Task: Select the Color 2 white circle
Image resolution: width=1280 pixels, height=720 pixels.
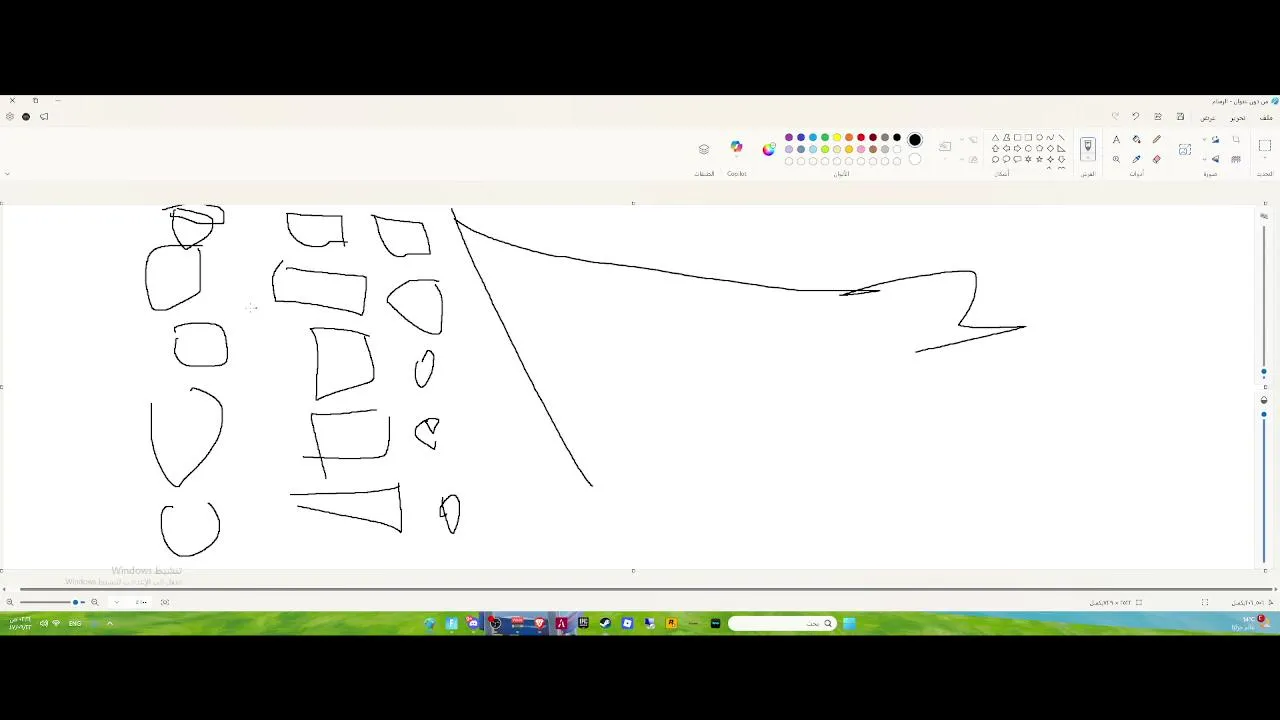Action: point(915,159)
